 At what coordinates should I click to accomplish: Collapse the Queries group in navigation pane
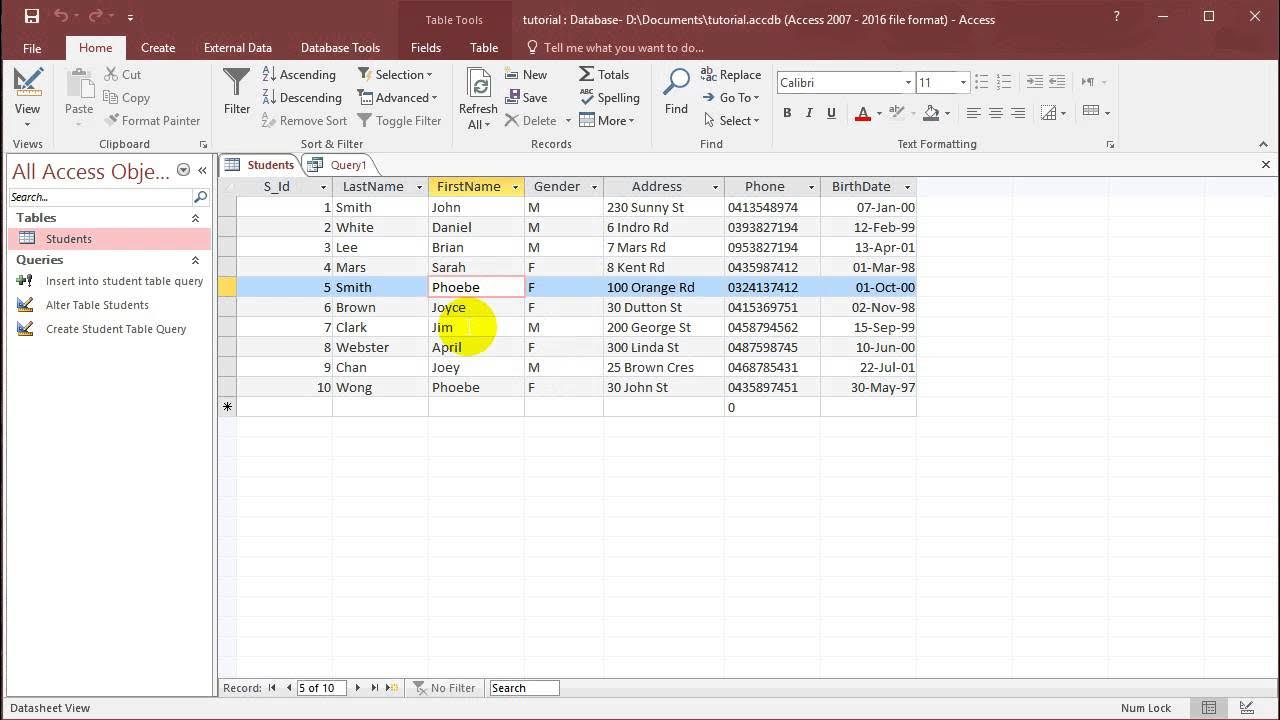click(195, 260)
